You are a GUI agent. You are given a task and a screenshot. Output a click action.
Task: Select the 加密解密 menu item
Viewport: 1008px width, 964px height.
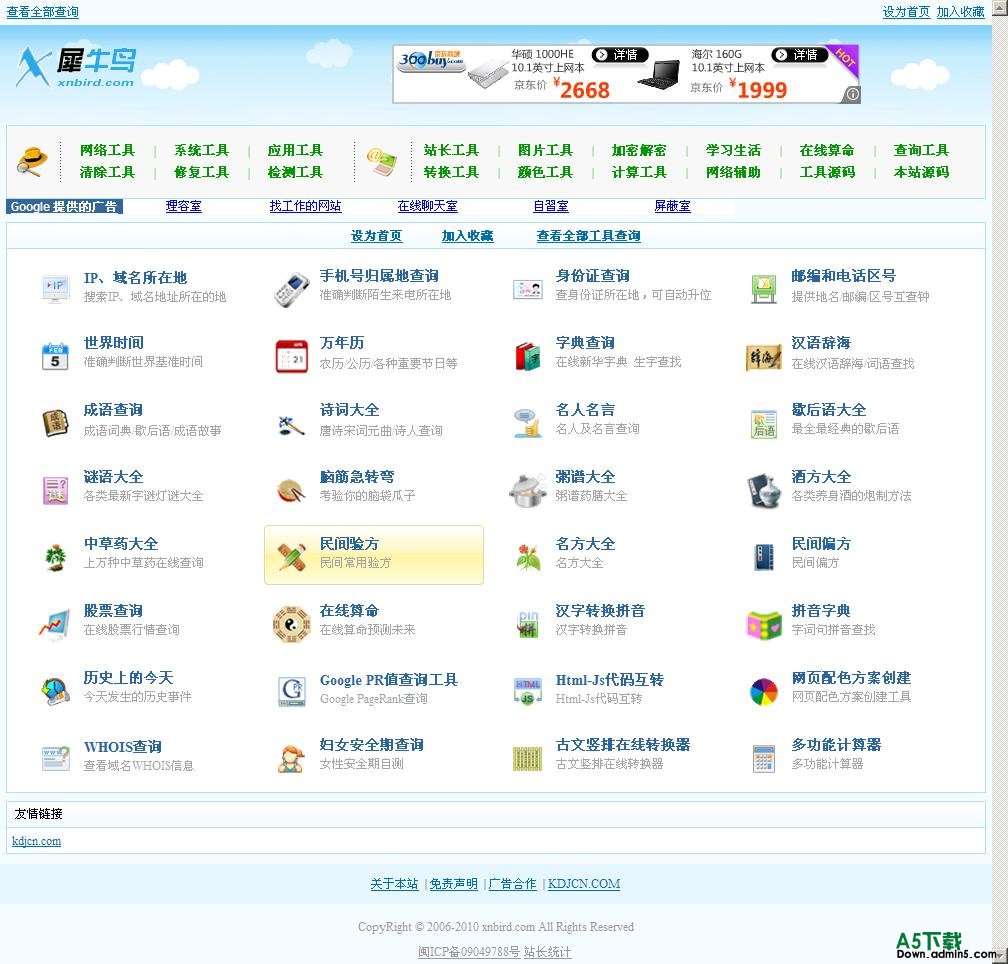click(x=639, y=150)
